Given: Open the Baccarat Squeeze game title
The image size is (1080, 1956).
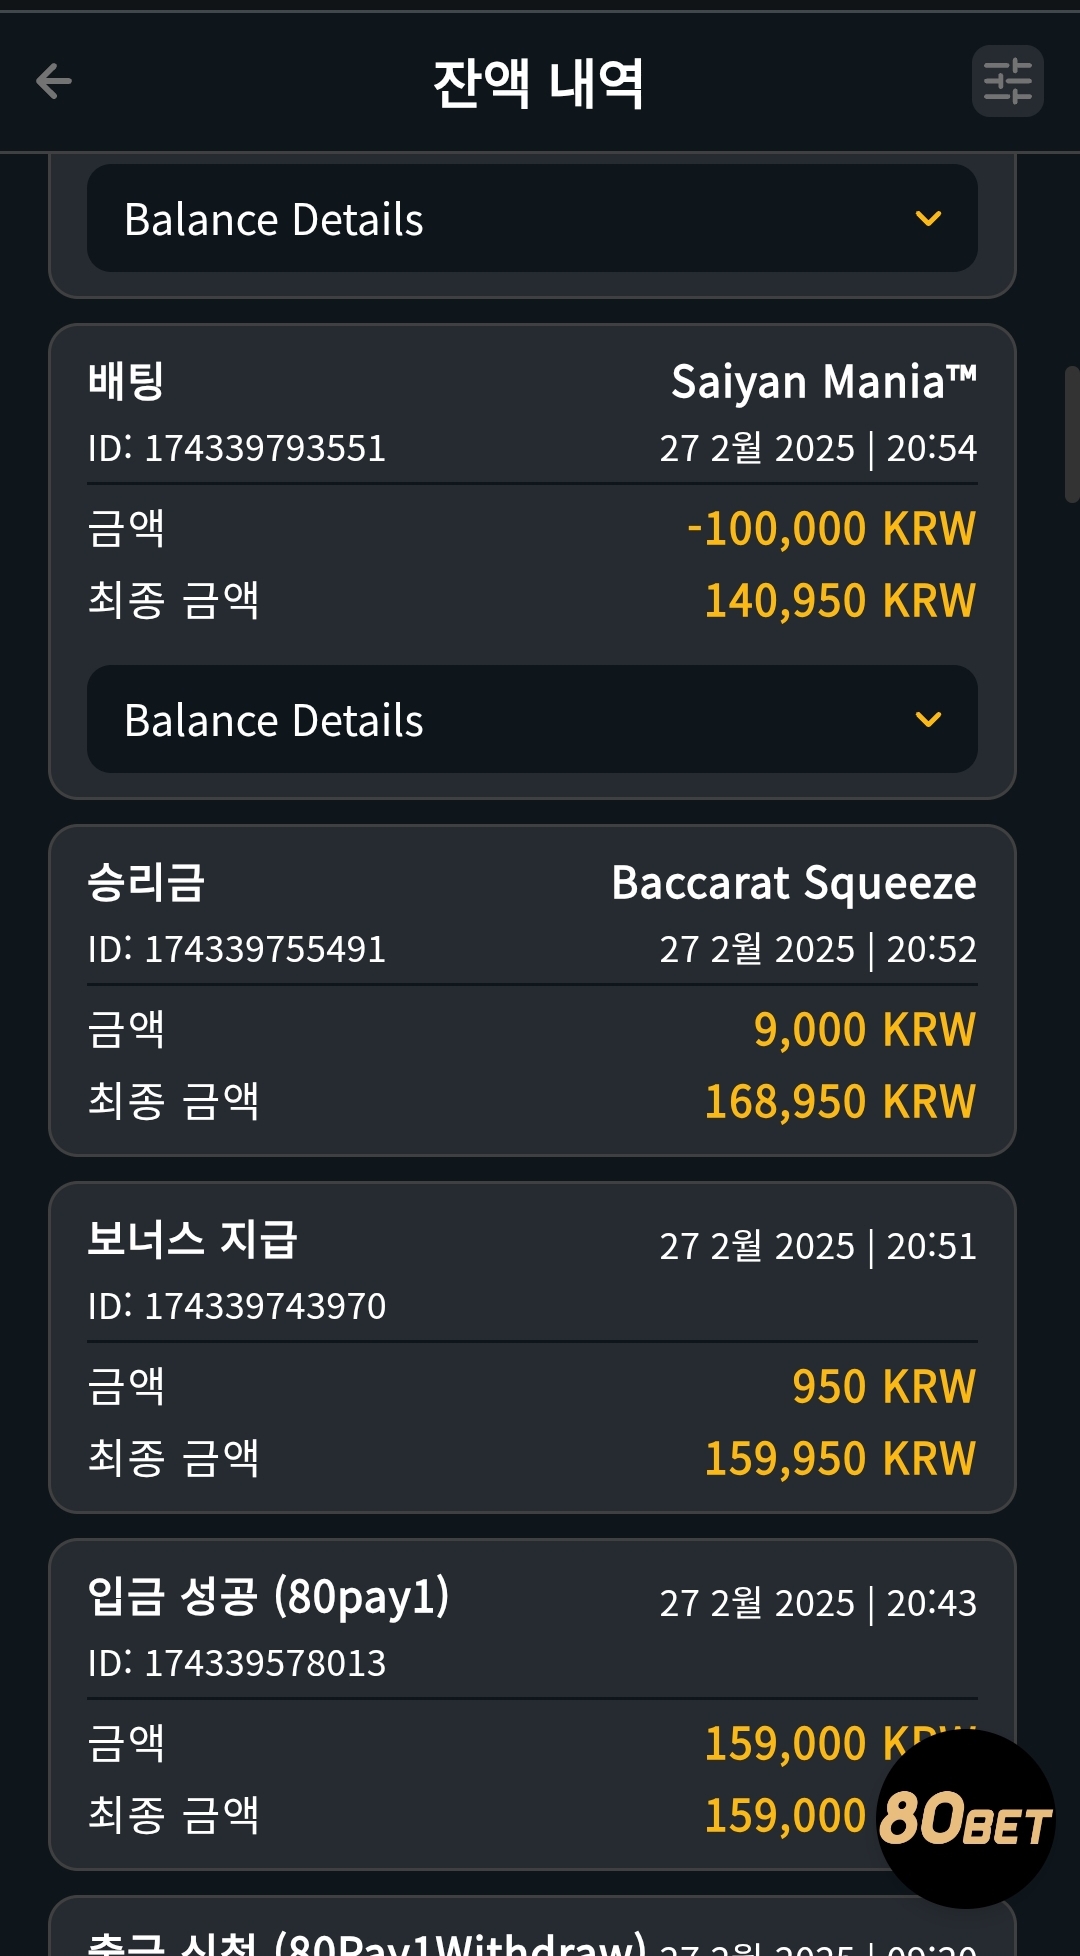Looking at the screenshot, I should click(x=794, y=883).
